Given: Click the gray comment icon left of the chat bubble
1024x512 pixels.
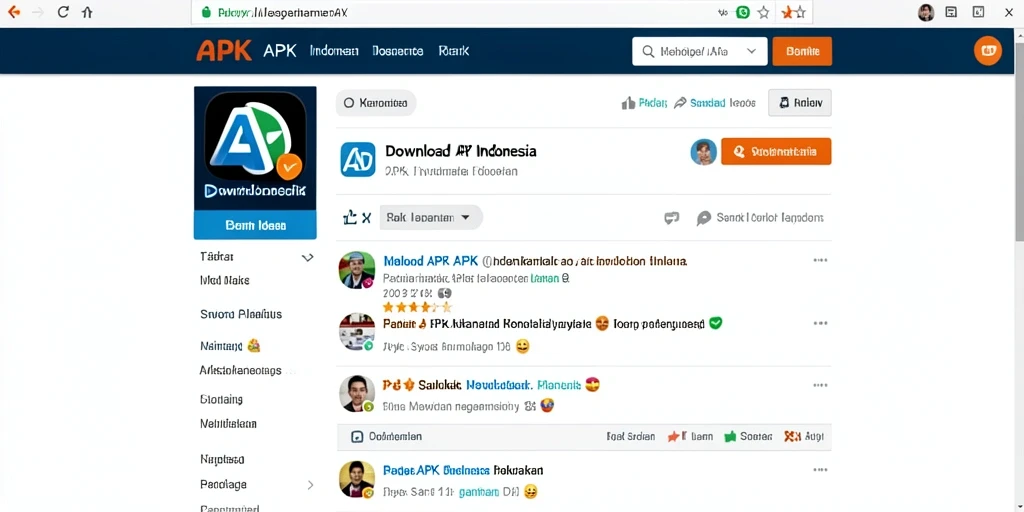Looking at the screenshot, I should pyautogui.click(x=671, y=218).
